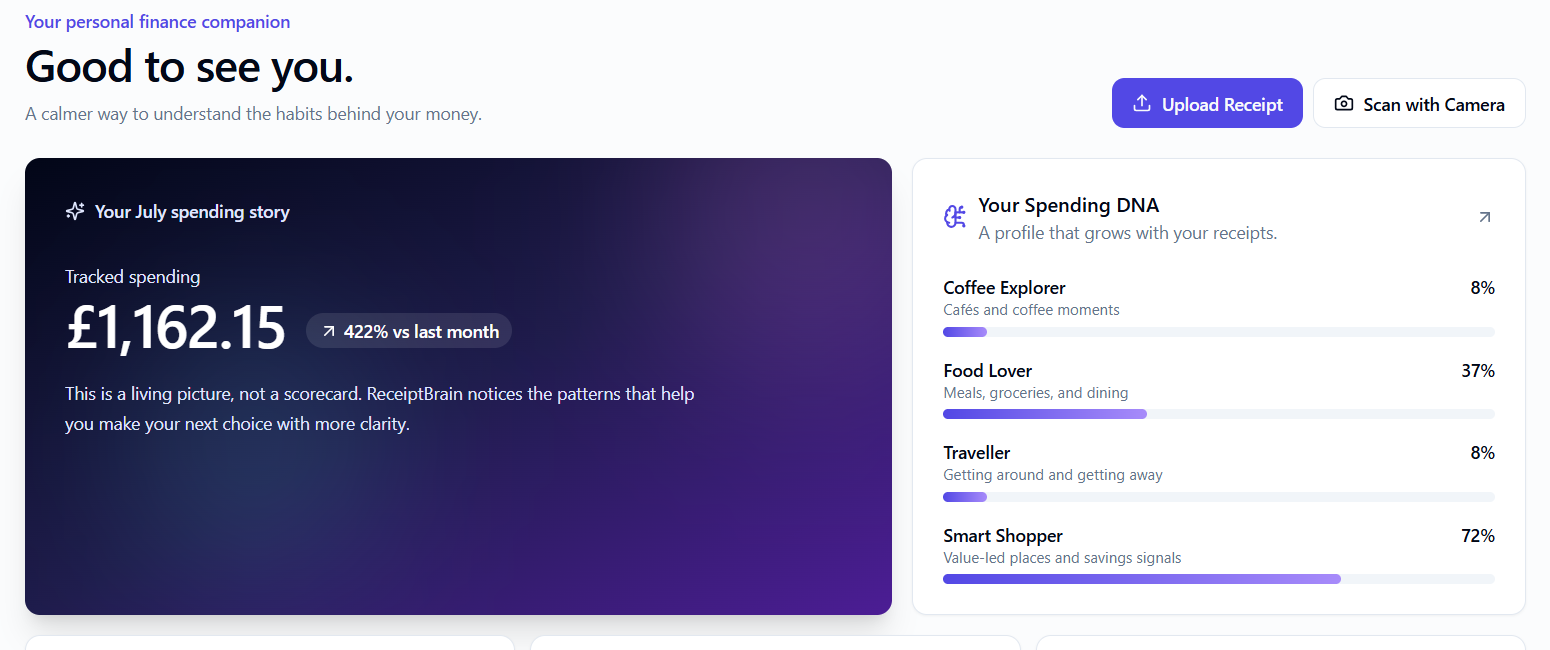Click the Food Lover progress bar
The image size is (1550, 650).
[x=1219, y=414]
